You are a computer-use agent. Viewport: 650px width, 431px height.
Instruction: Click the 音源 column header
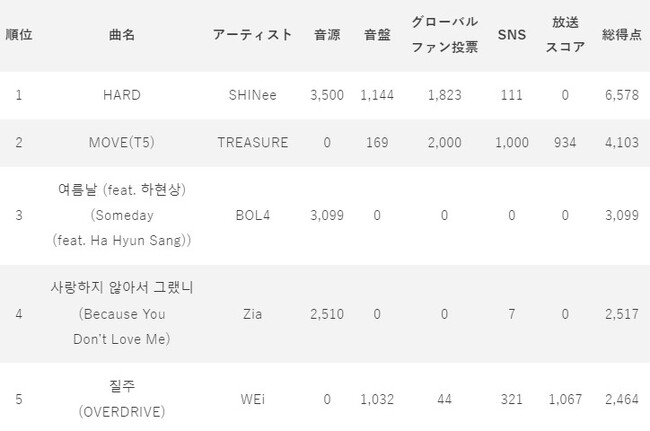click(x=328, y=35)
